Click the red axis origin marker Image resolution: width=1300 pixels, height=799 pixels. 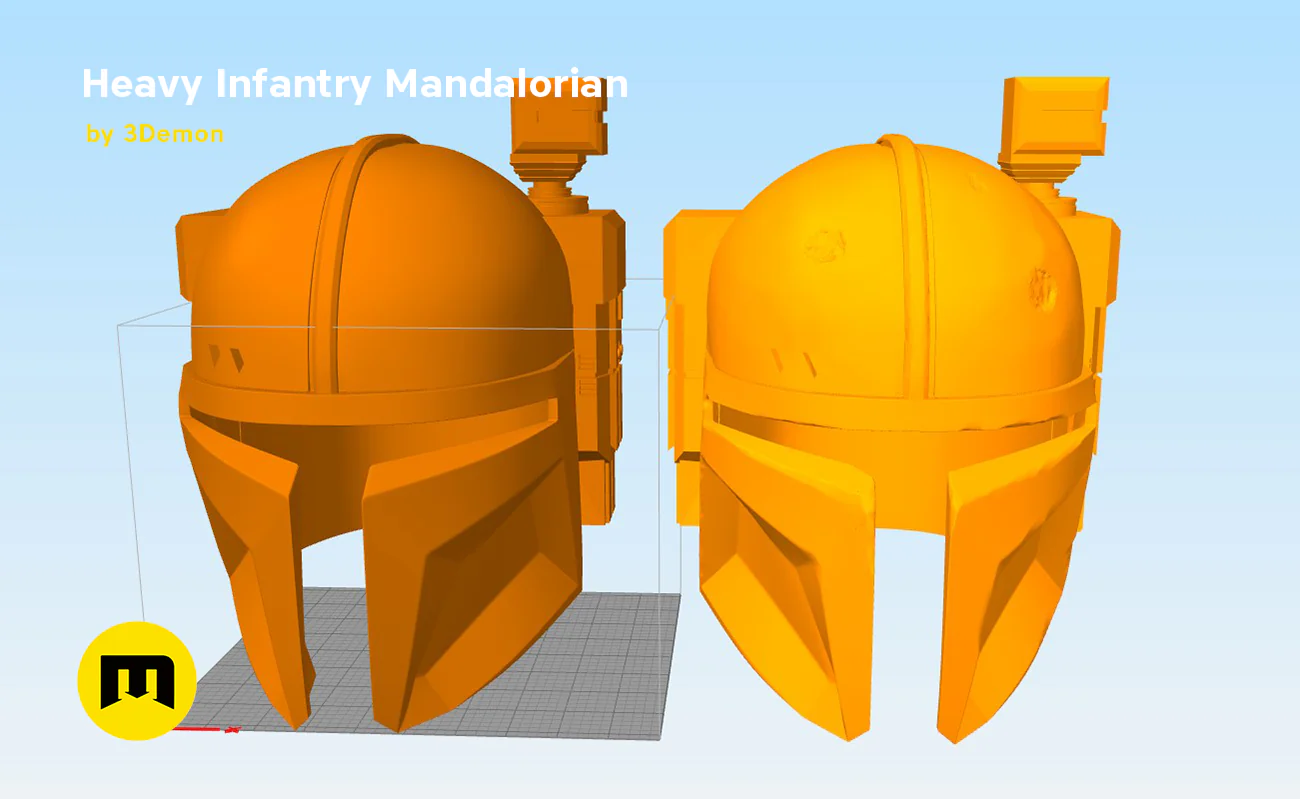point(205,729)
